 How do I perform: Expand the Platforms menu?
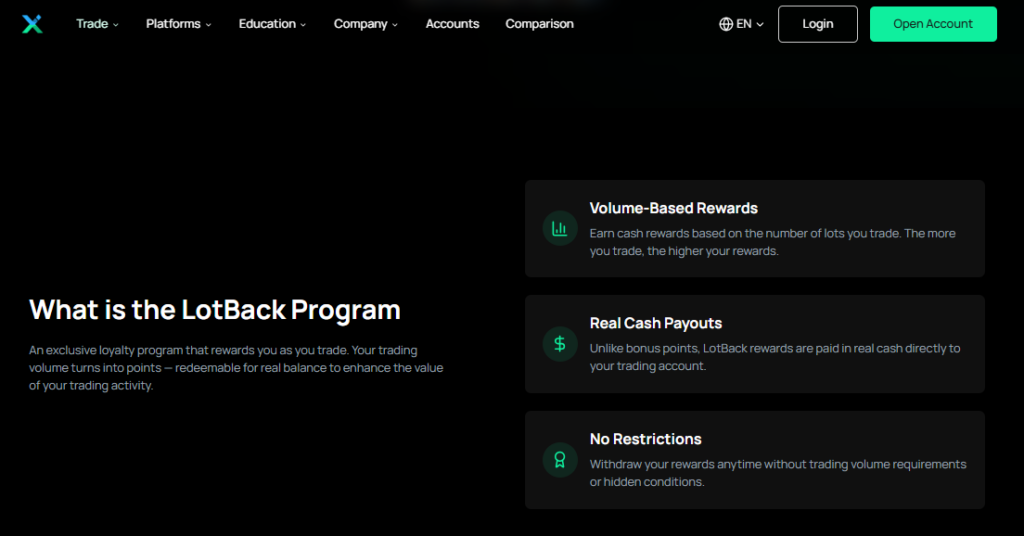[178, 24]
